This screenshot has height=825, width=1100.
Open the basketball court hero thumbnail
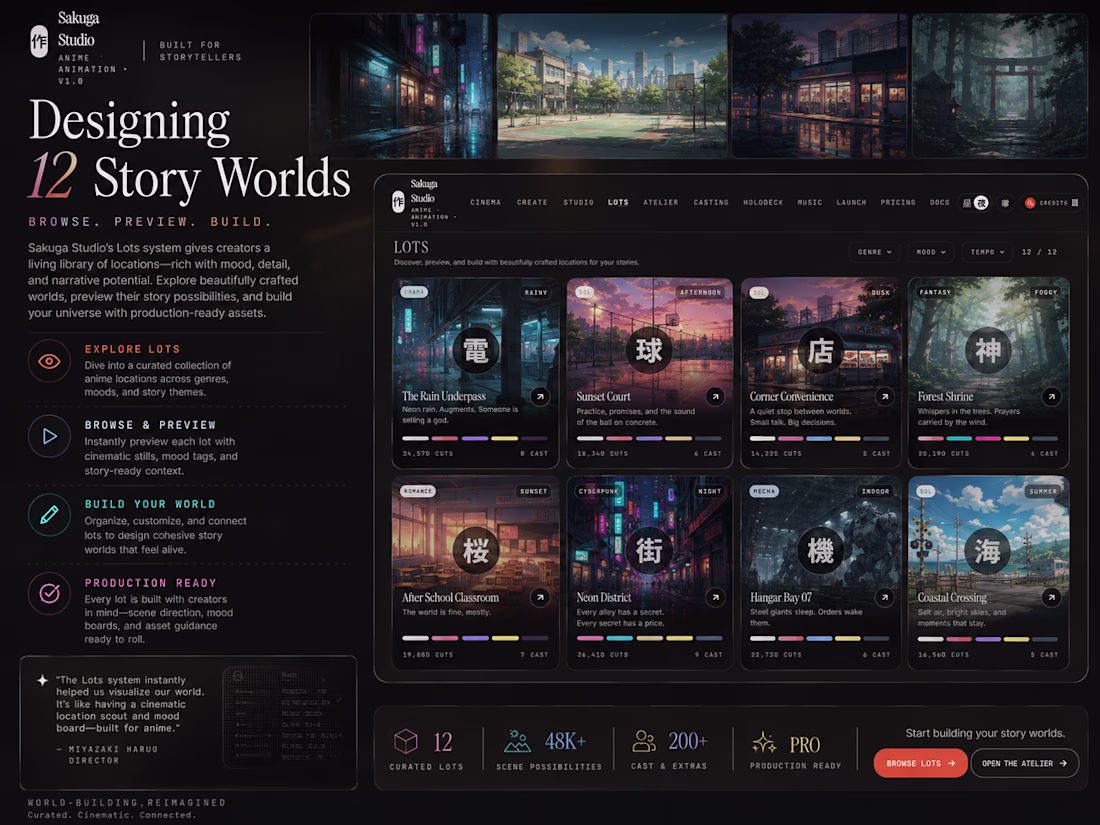pyautogui.click(x=612, y=86)
